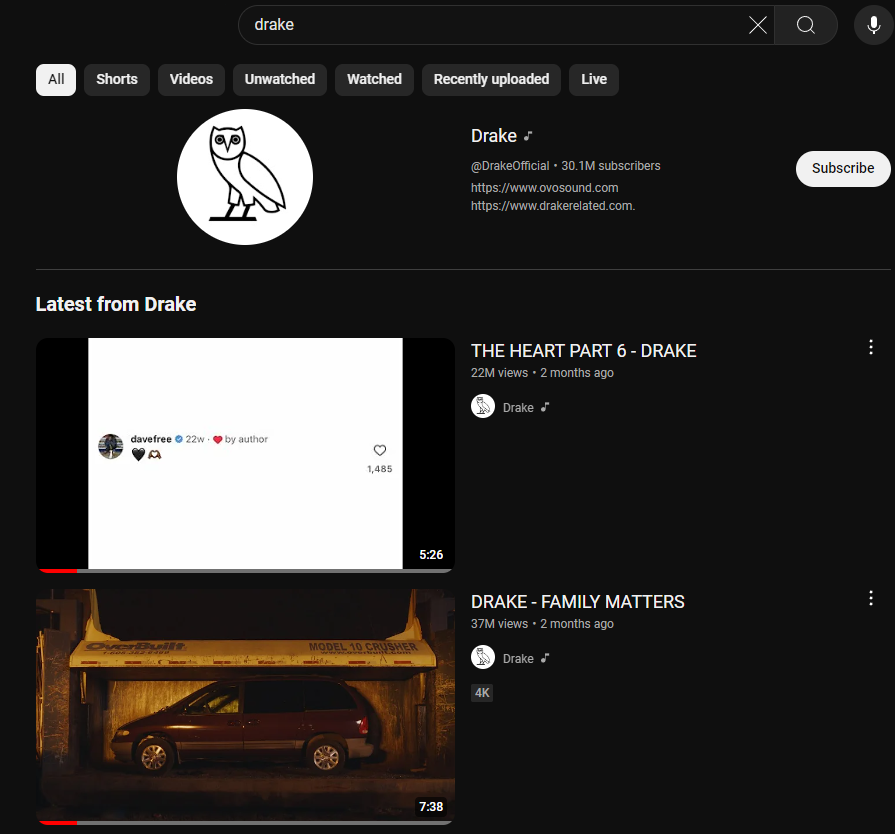Filter results by Live
The height and width of the screenshot is (834, 895).
click(594, 79)
